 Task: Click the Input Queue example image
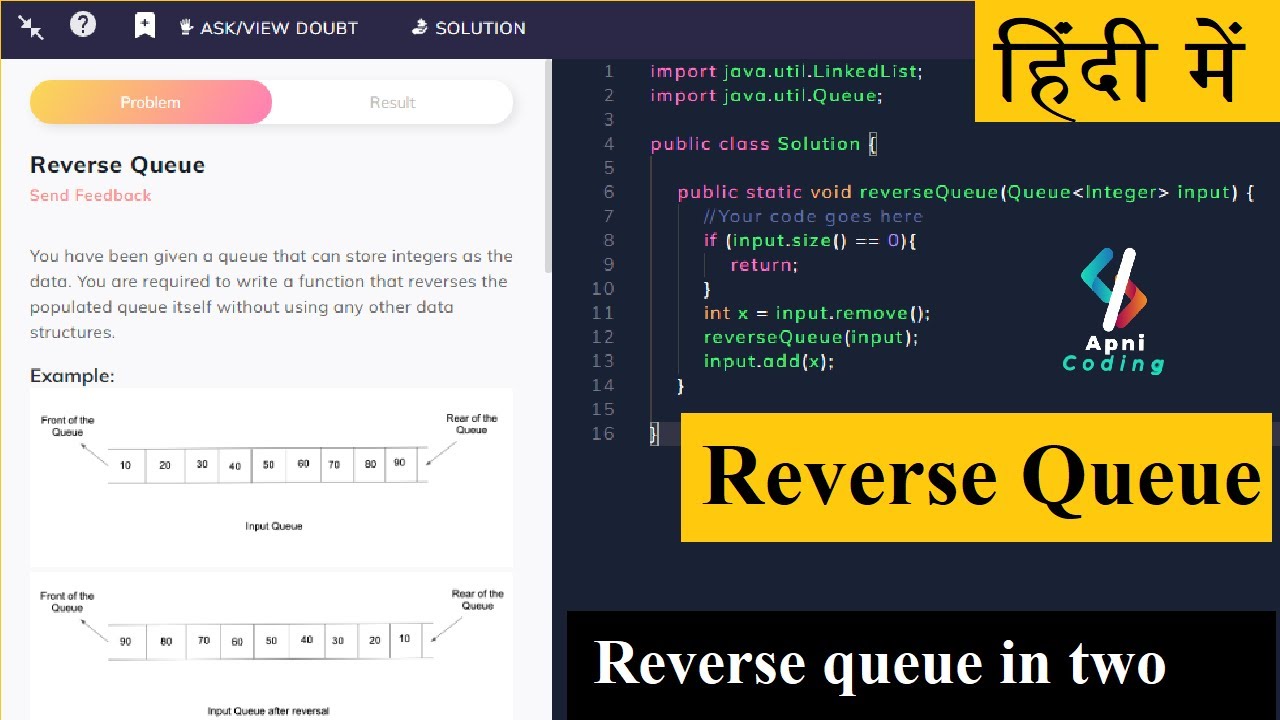tap(271, 477)
